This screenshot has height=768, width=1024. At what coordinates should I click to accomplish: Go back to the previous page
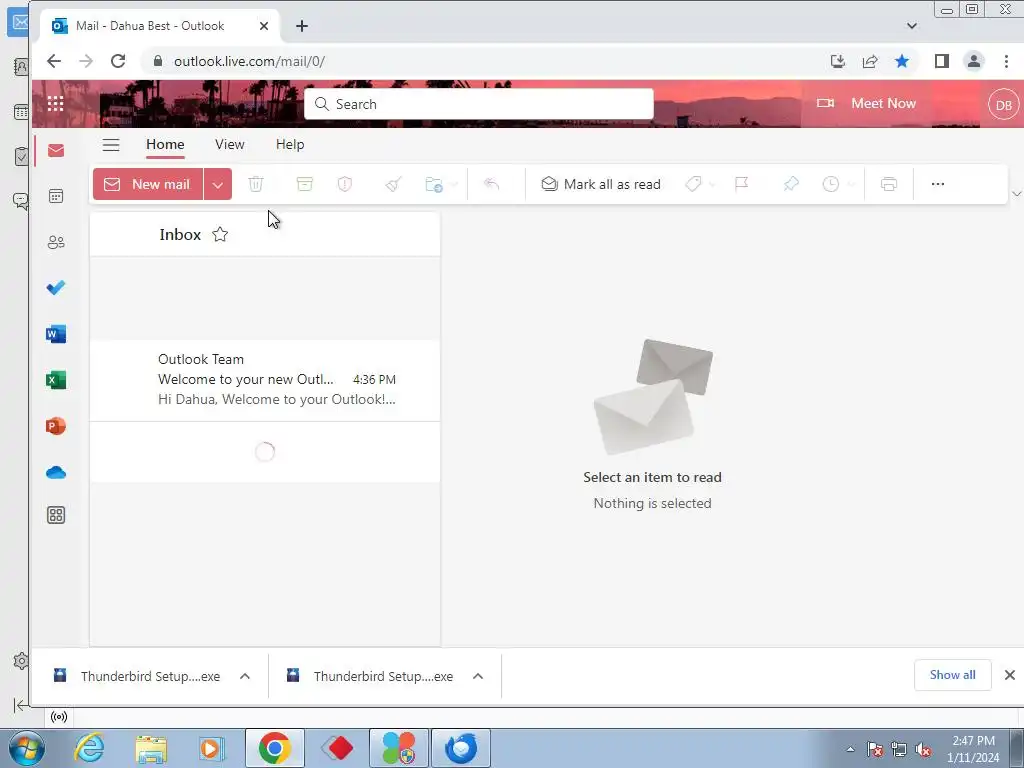54,61
